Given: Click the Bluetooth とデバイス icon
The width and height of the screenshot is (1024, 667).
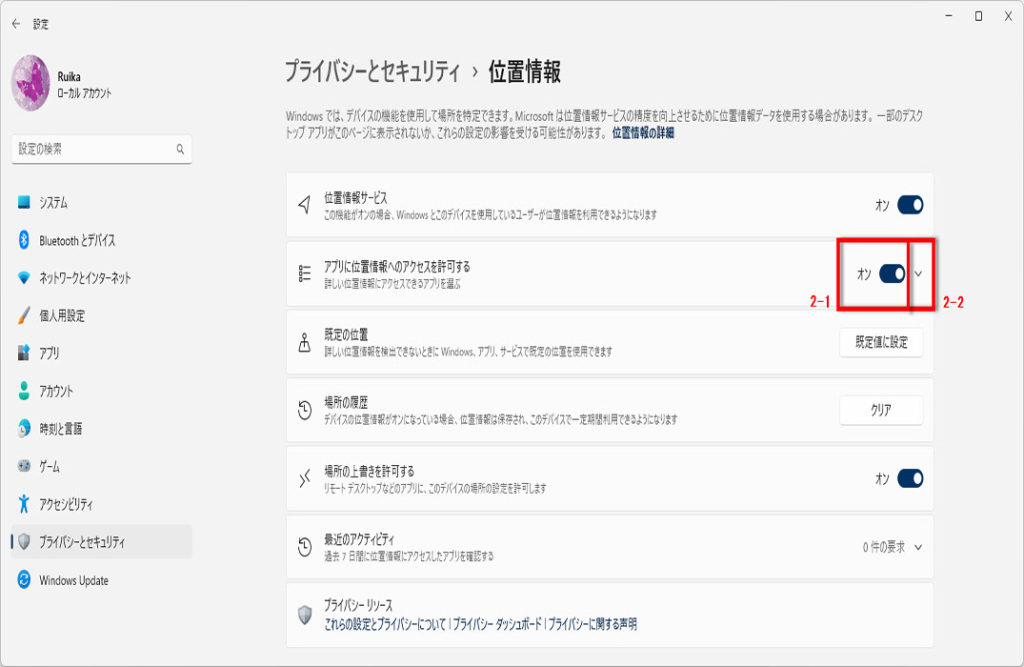Looking at the screenshot, I should pos(24,240).
